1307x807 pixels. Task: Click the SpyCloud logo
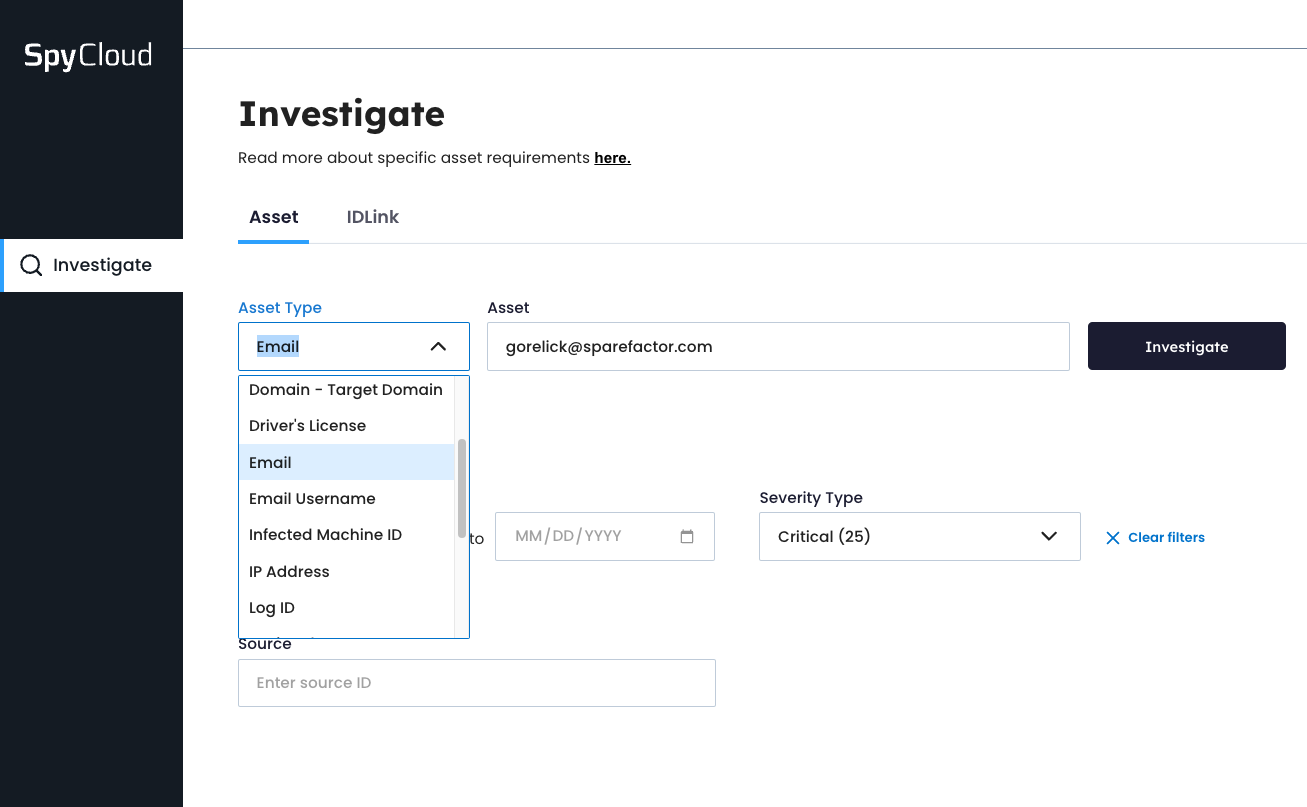point(88,55)
